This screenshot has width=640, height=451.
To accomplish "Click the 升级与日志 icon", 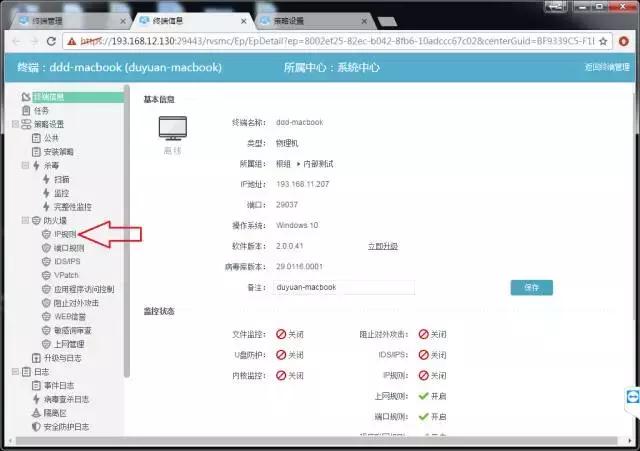I will [36, 358].
